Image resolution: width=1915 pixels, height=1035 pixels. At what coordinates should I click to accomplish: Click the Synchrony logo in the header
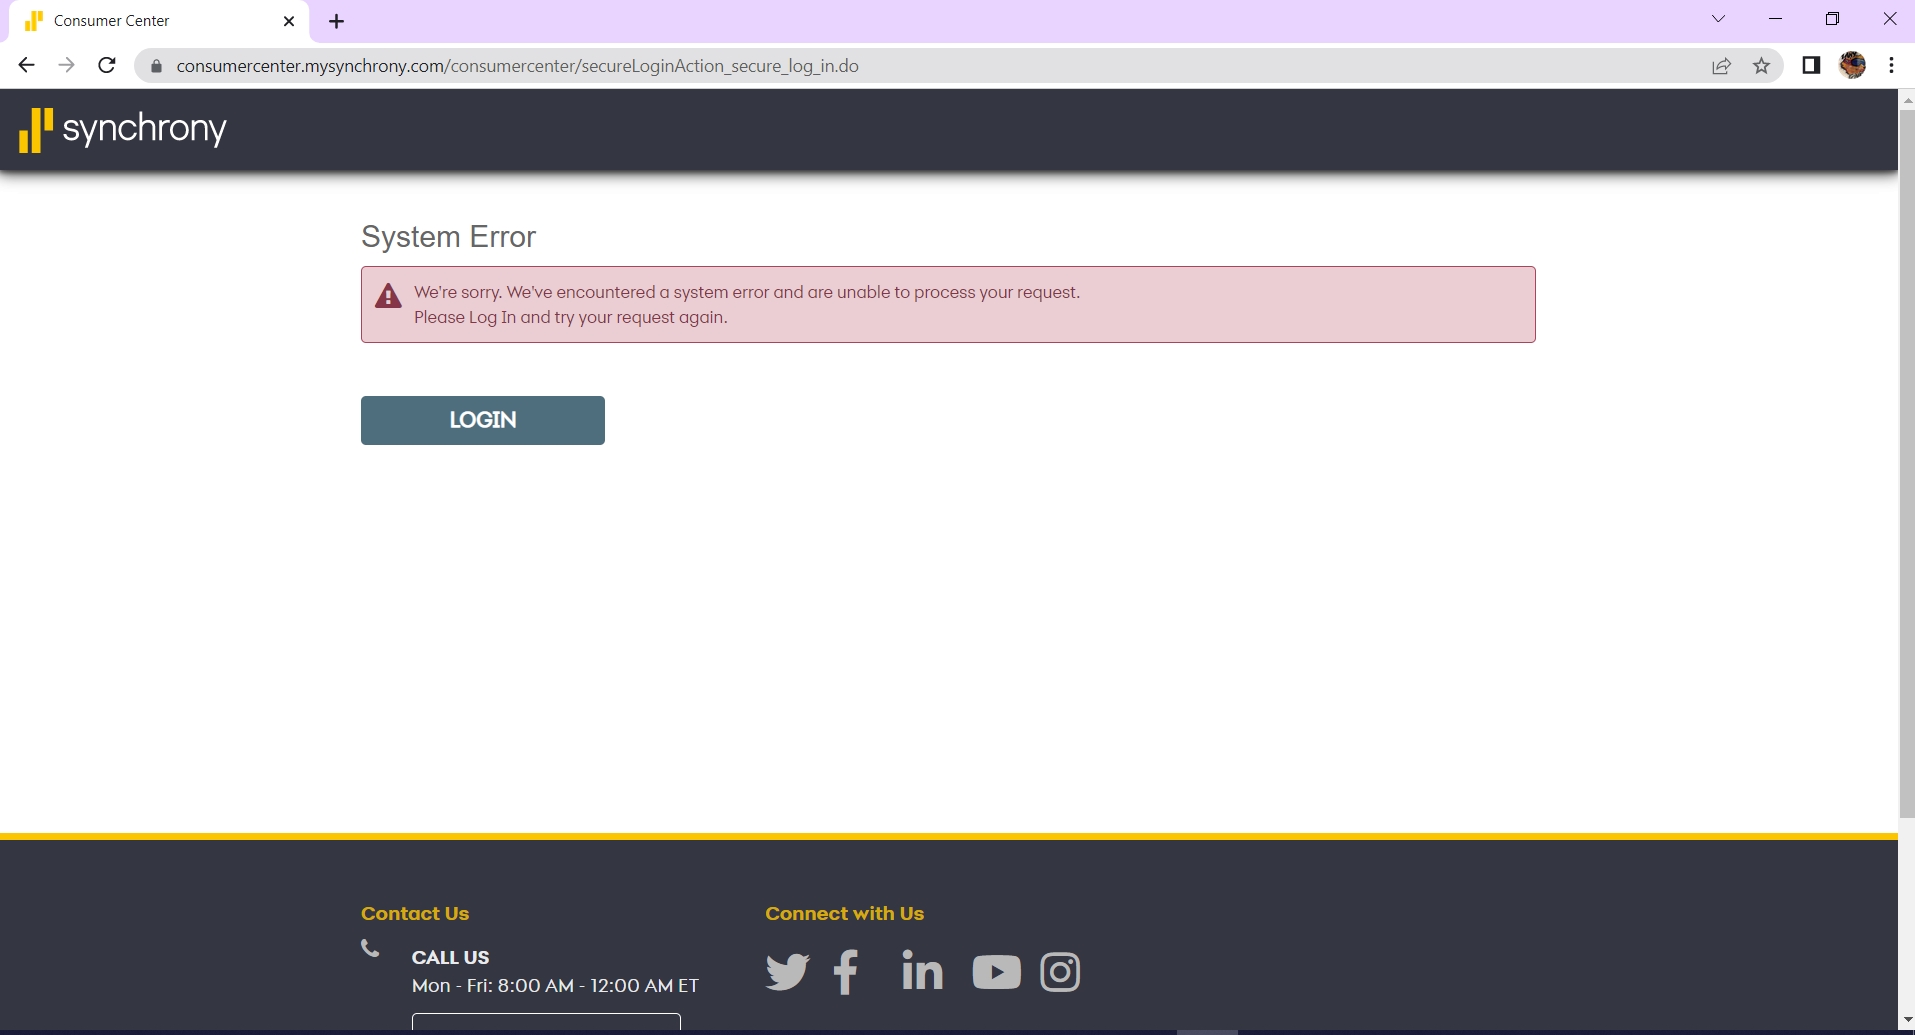point(122,128)
